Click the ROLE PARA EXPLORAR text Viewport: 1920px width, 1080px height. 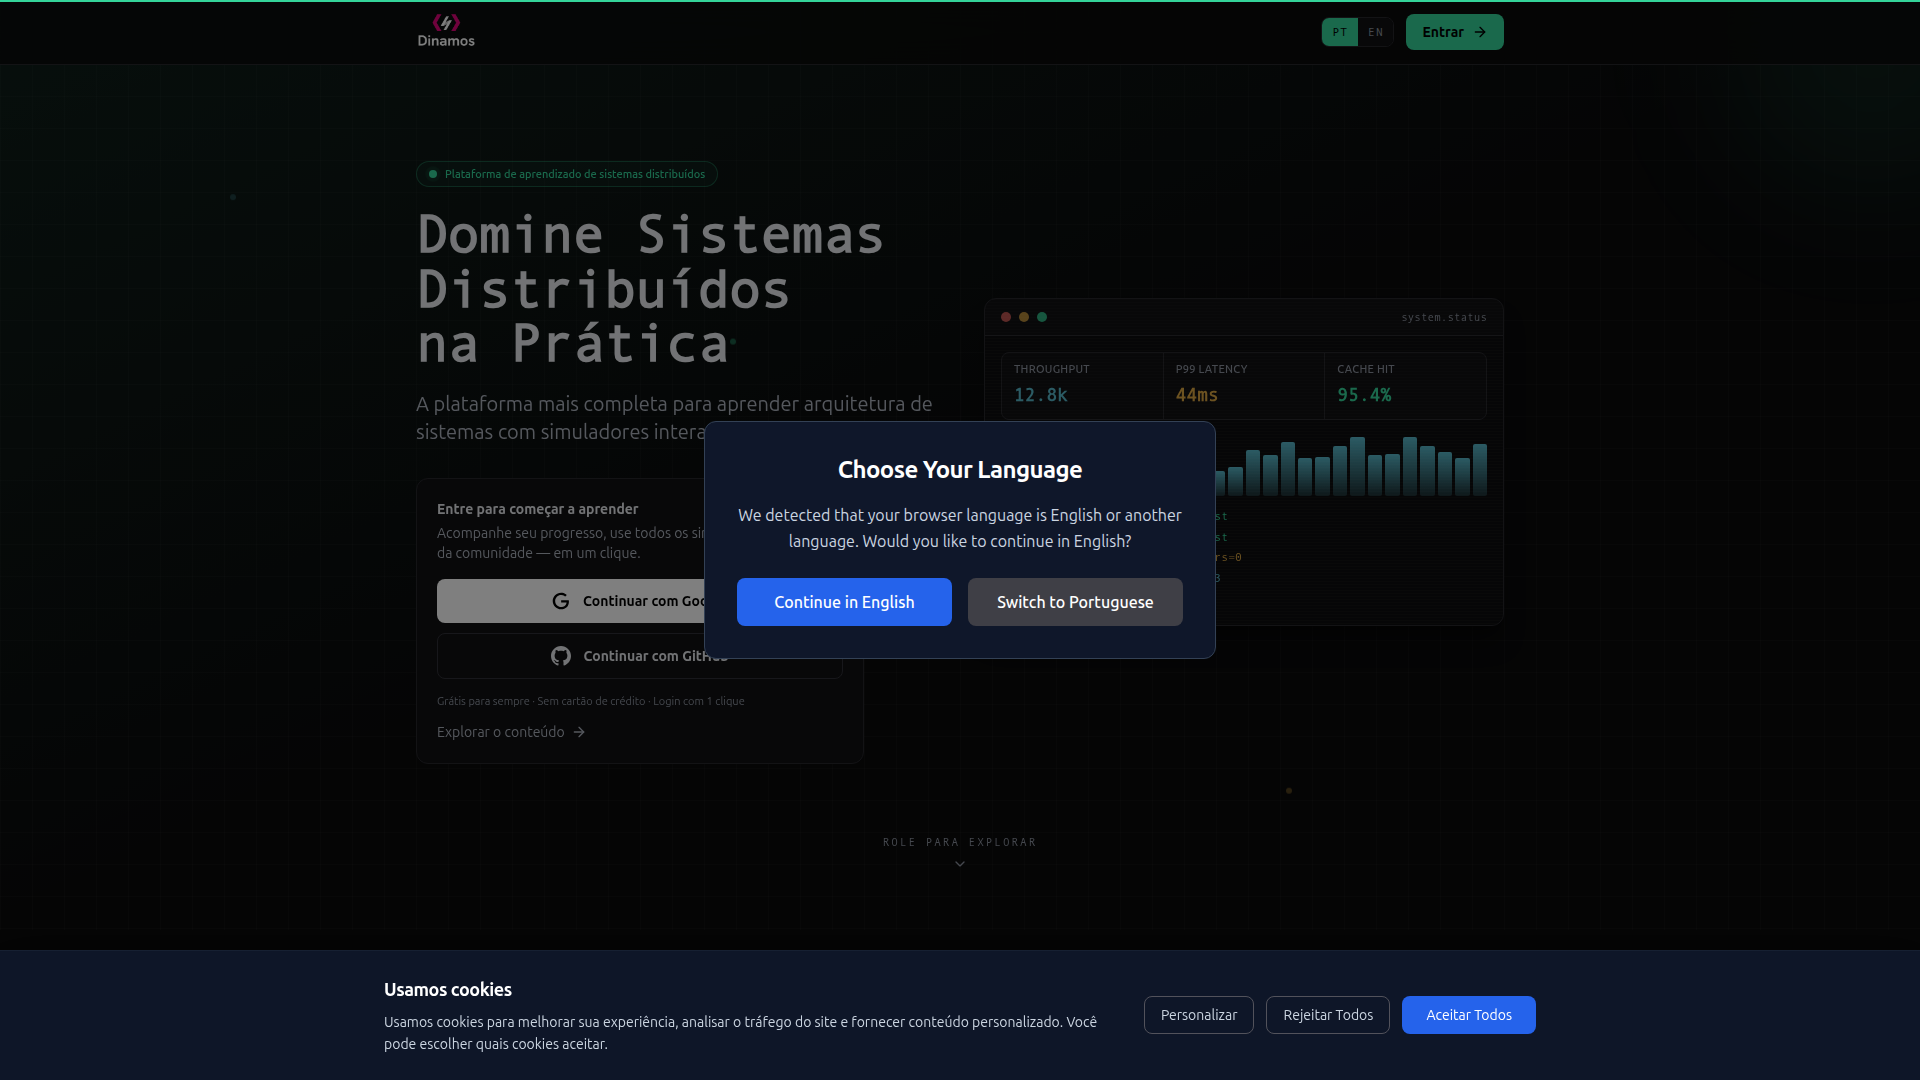[960, 842]
